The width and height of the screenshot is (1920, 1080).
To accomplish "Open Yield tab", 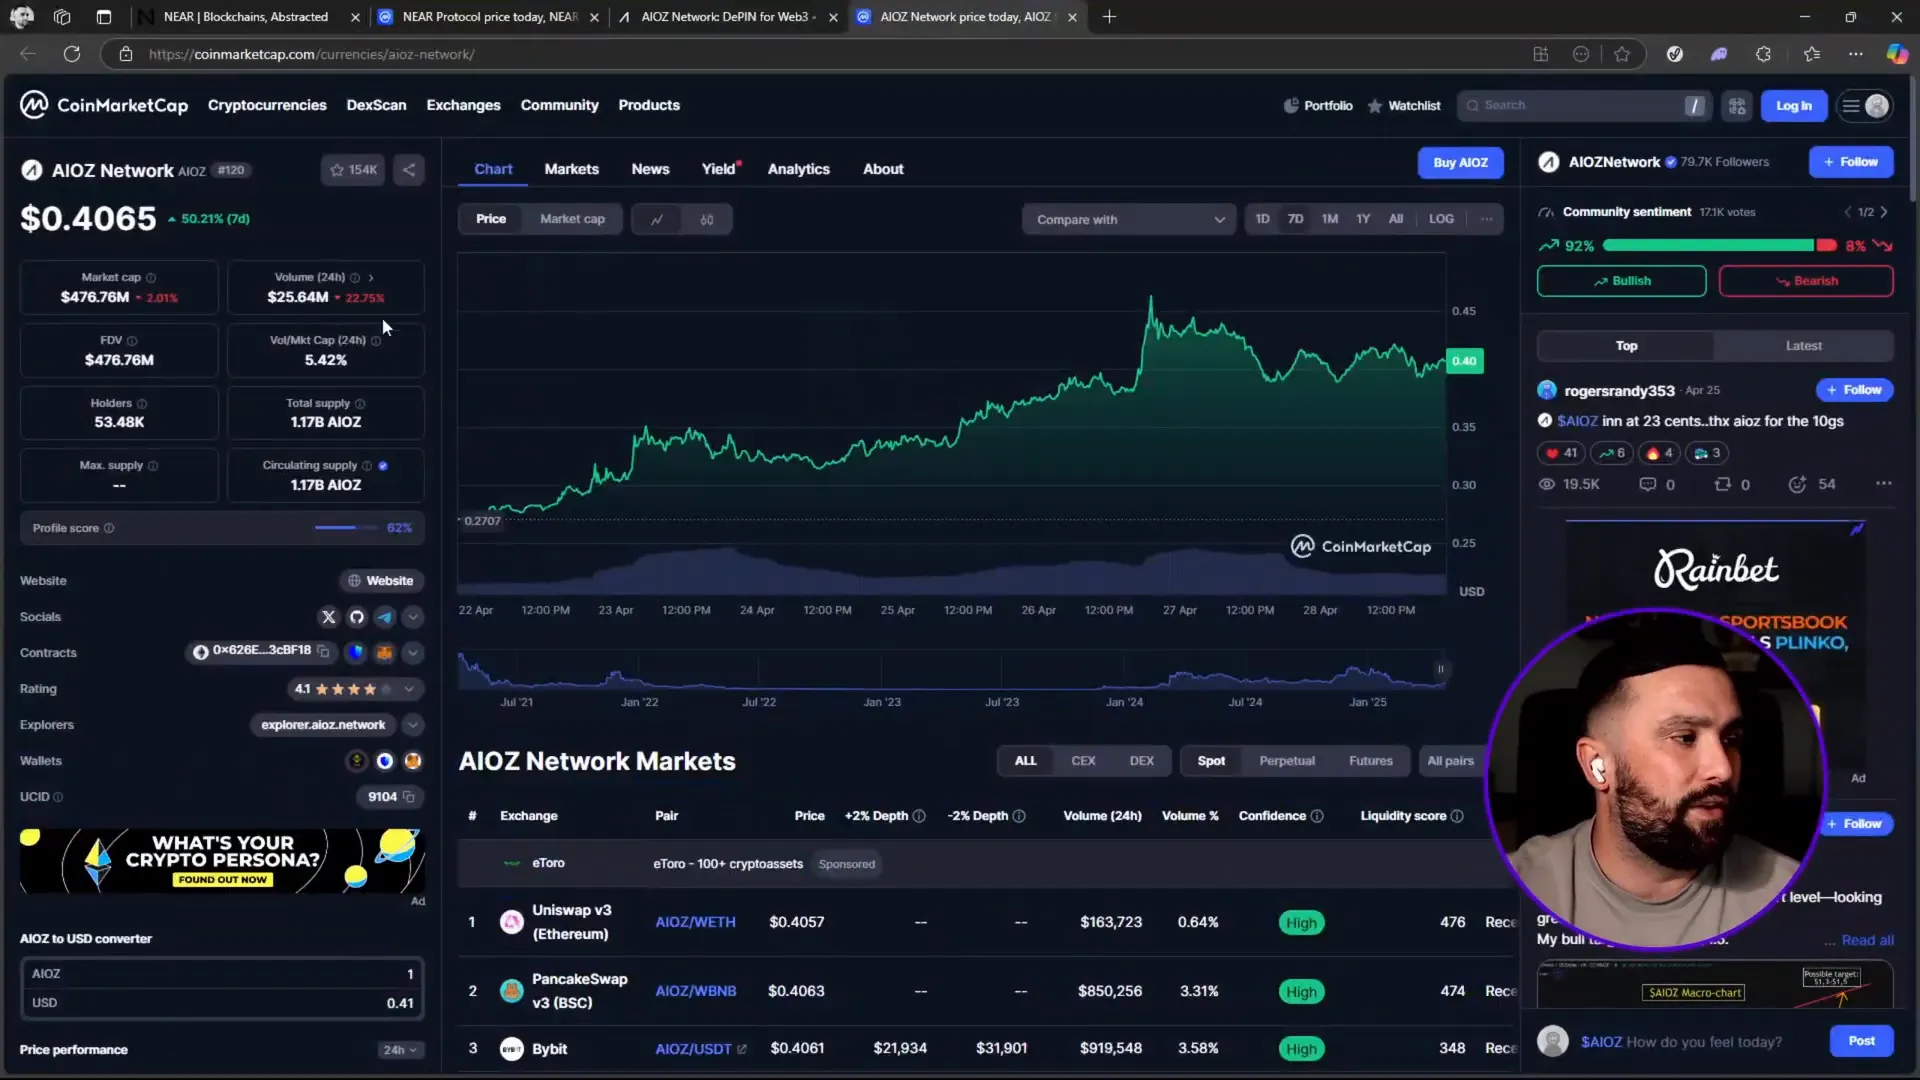I will pos(718,169).
